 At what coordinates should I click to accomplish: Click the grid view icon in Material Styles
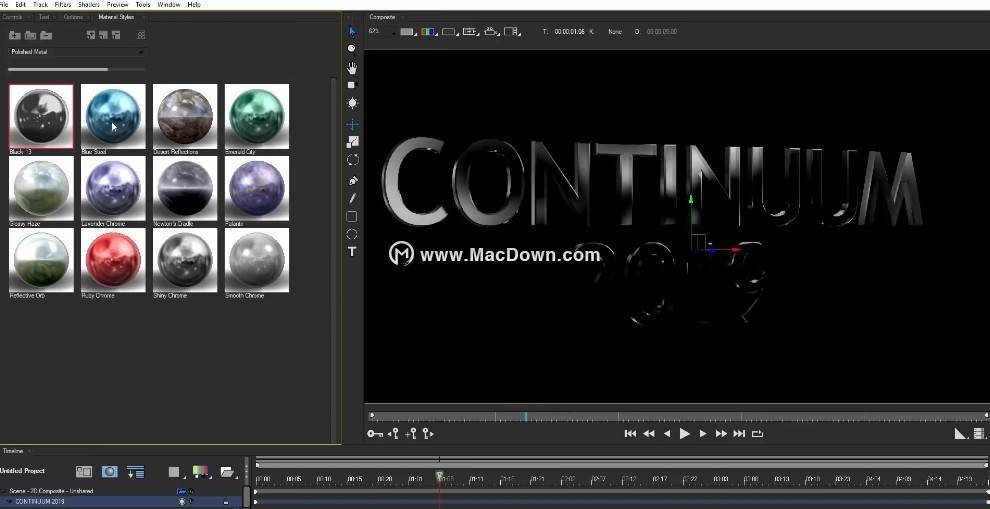[141, 35]
